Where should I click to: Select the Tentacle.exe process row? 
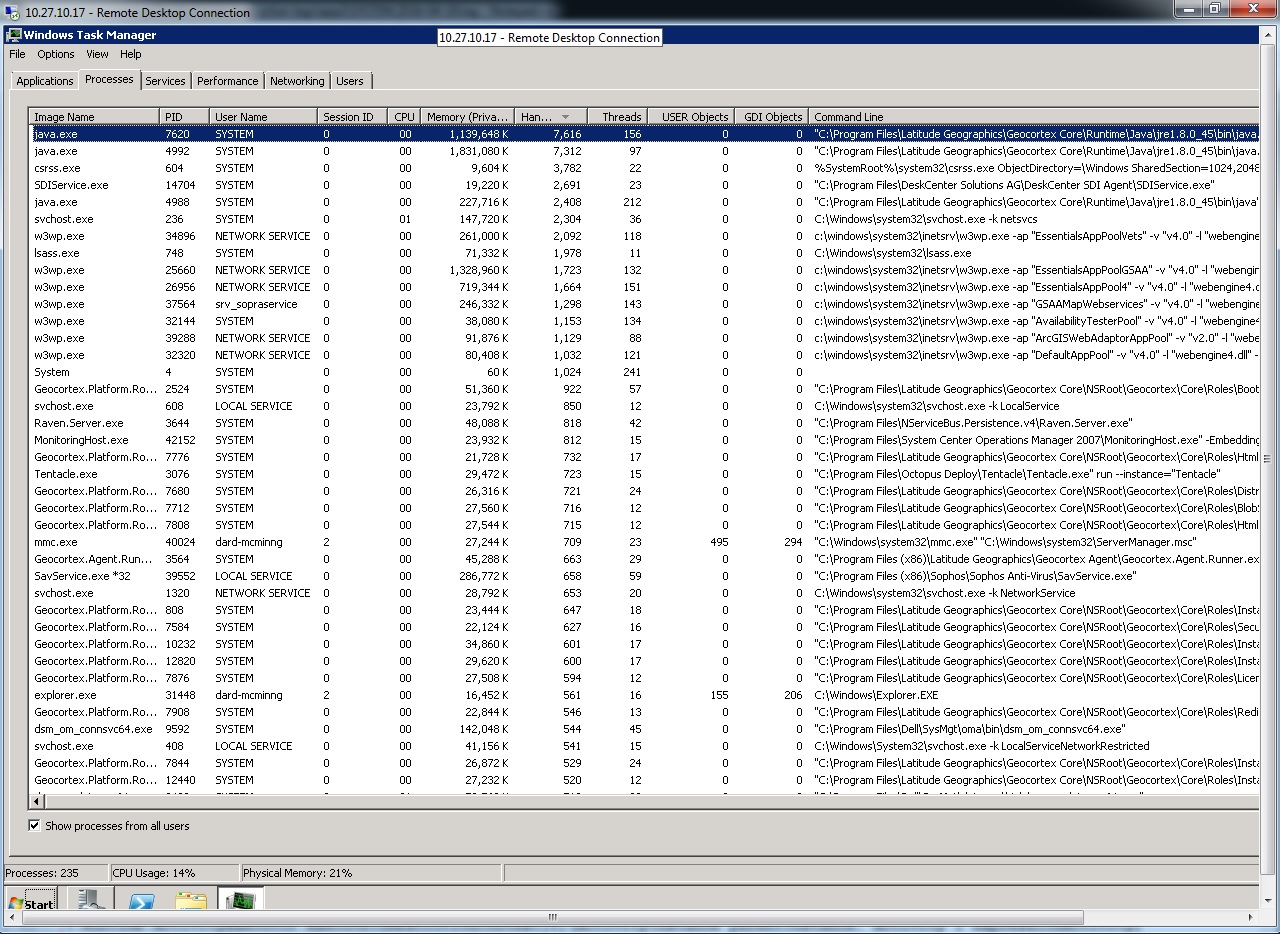(644, 474)
